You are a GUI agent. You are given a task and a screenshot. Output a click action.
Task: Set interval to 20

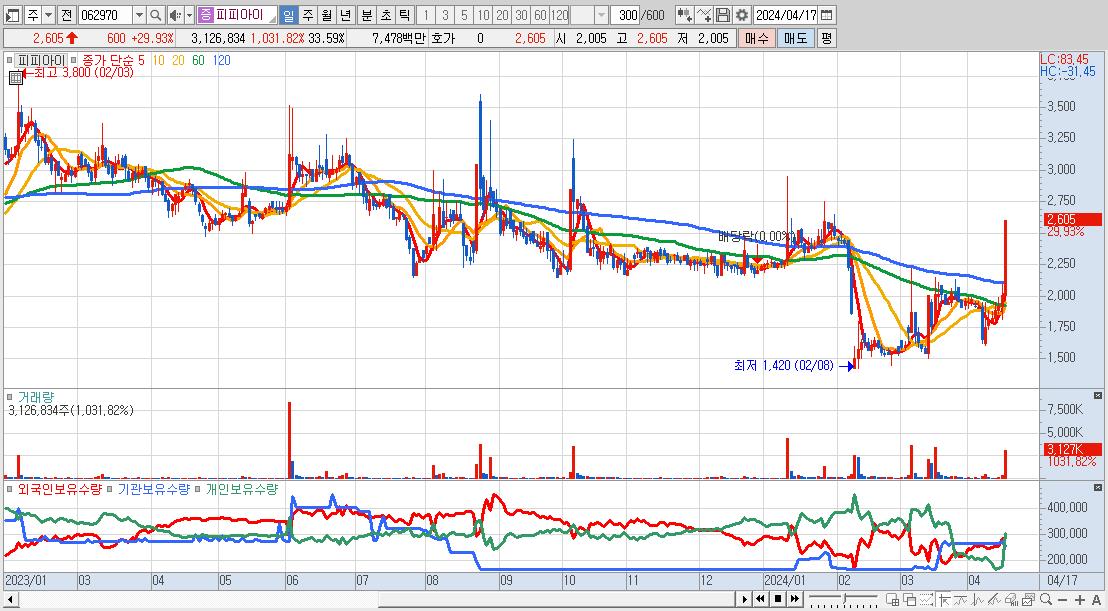pyautogui.click(x=502, y=15)
